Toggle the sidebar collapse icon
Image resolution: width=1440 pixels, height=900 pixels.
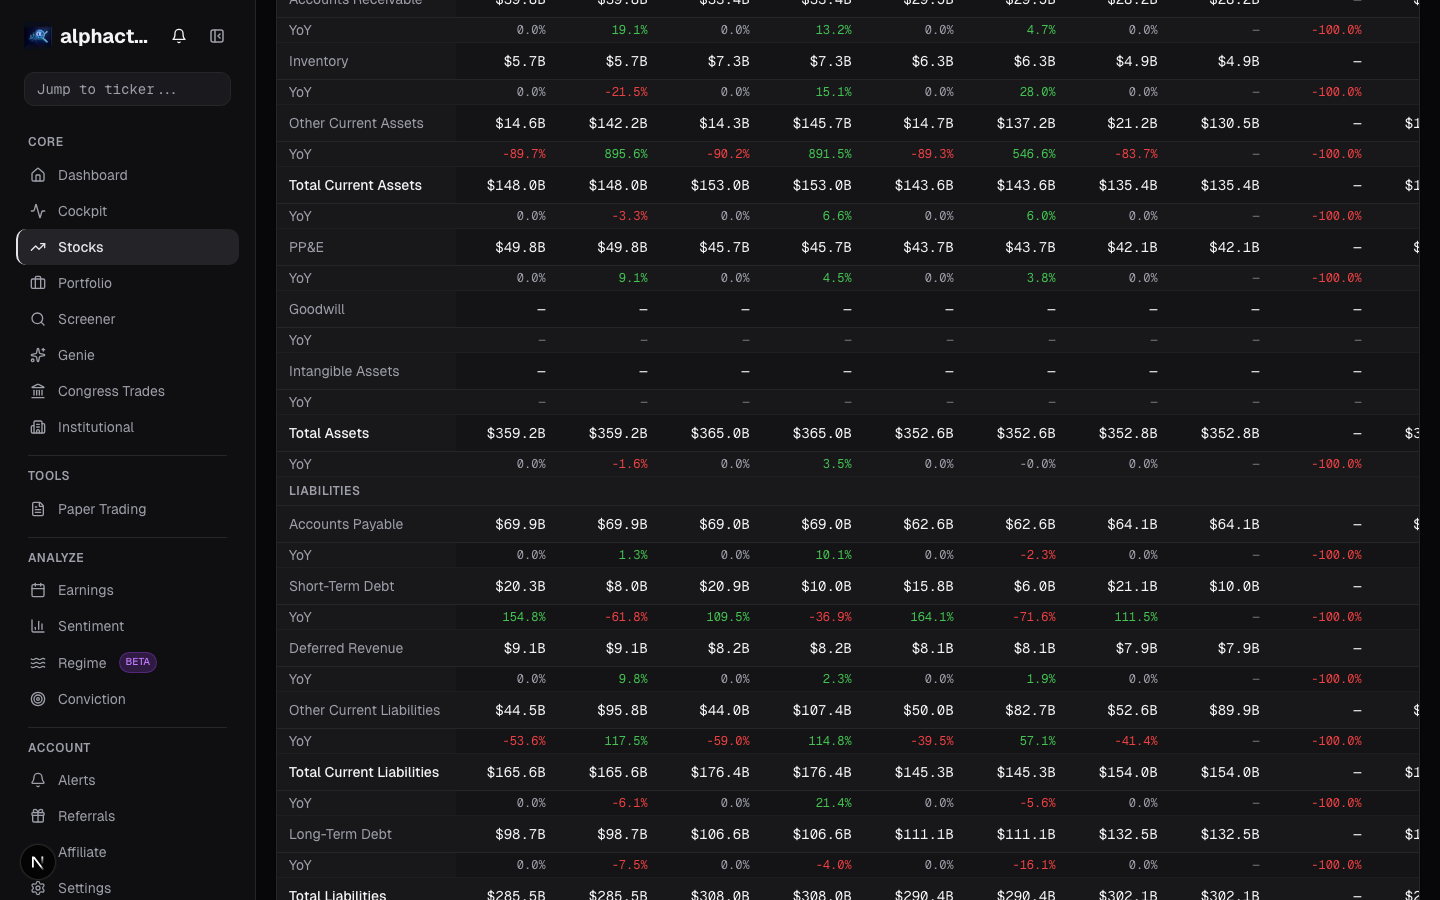pyautogui.click(x=217, y=35)
